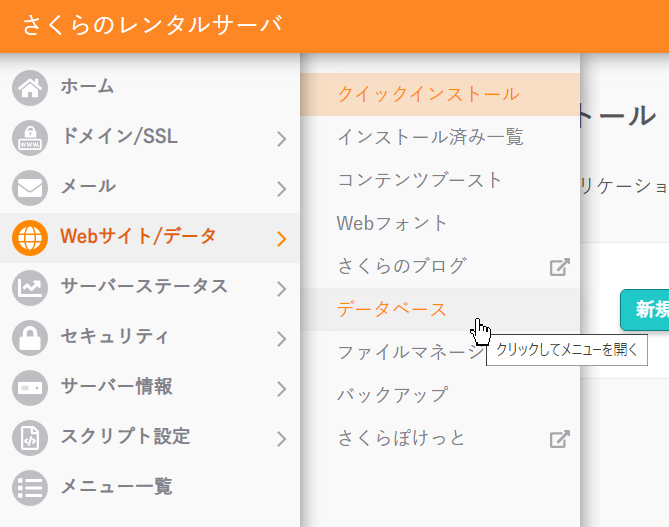Click the orange globe icon for Webサイト/データ
The height and width of the screenshot is (527, 669).
click(30, 238)
